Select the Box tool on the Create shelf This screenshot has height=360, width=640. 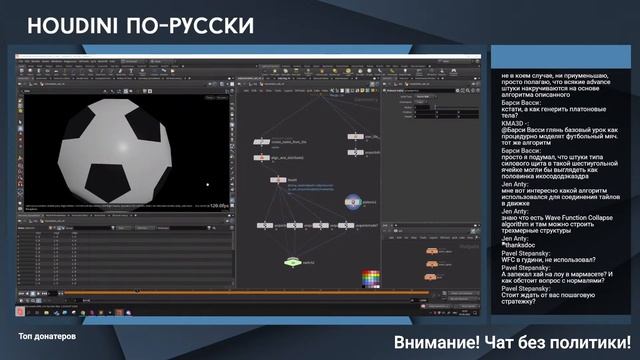(x=22, y=71)
